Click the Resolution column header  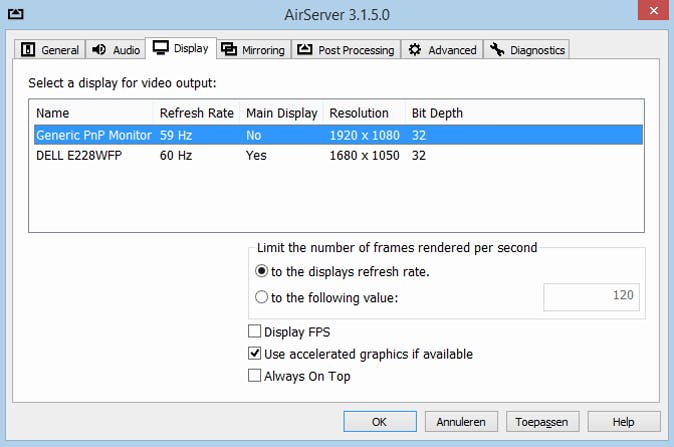point(364,113)
